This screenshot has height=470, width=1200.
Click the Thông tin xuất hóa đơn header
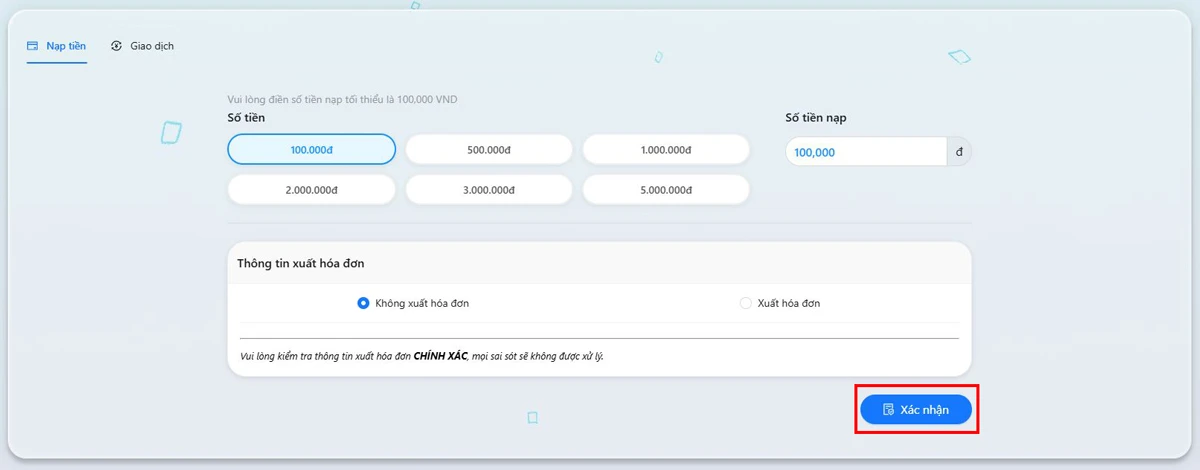[301, 263]
